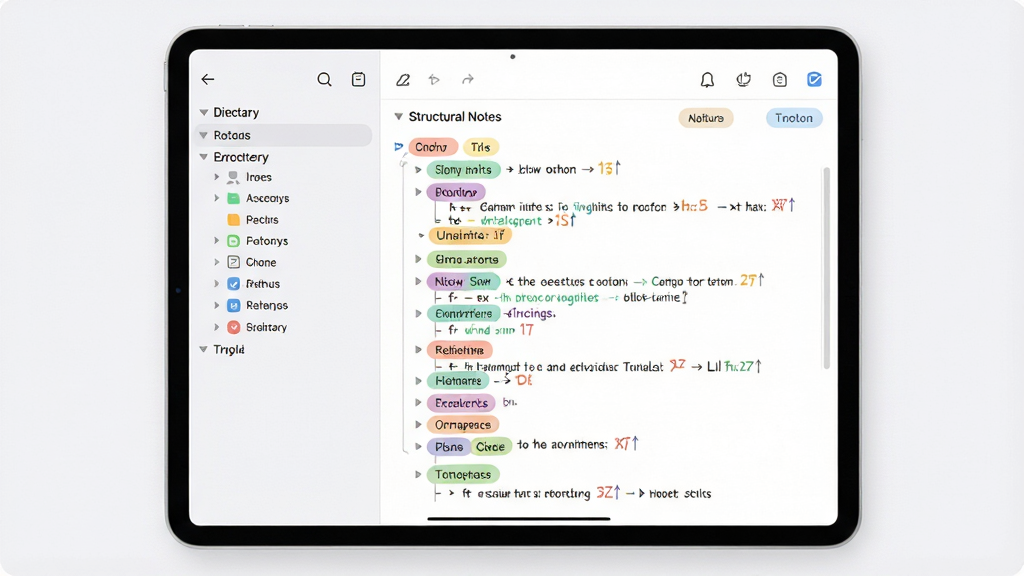Click the clipboard icon in the top toolbar
The width and height of the screenshot is (1024, 576).
tap(780, 80)
